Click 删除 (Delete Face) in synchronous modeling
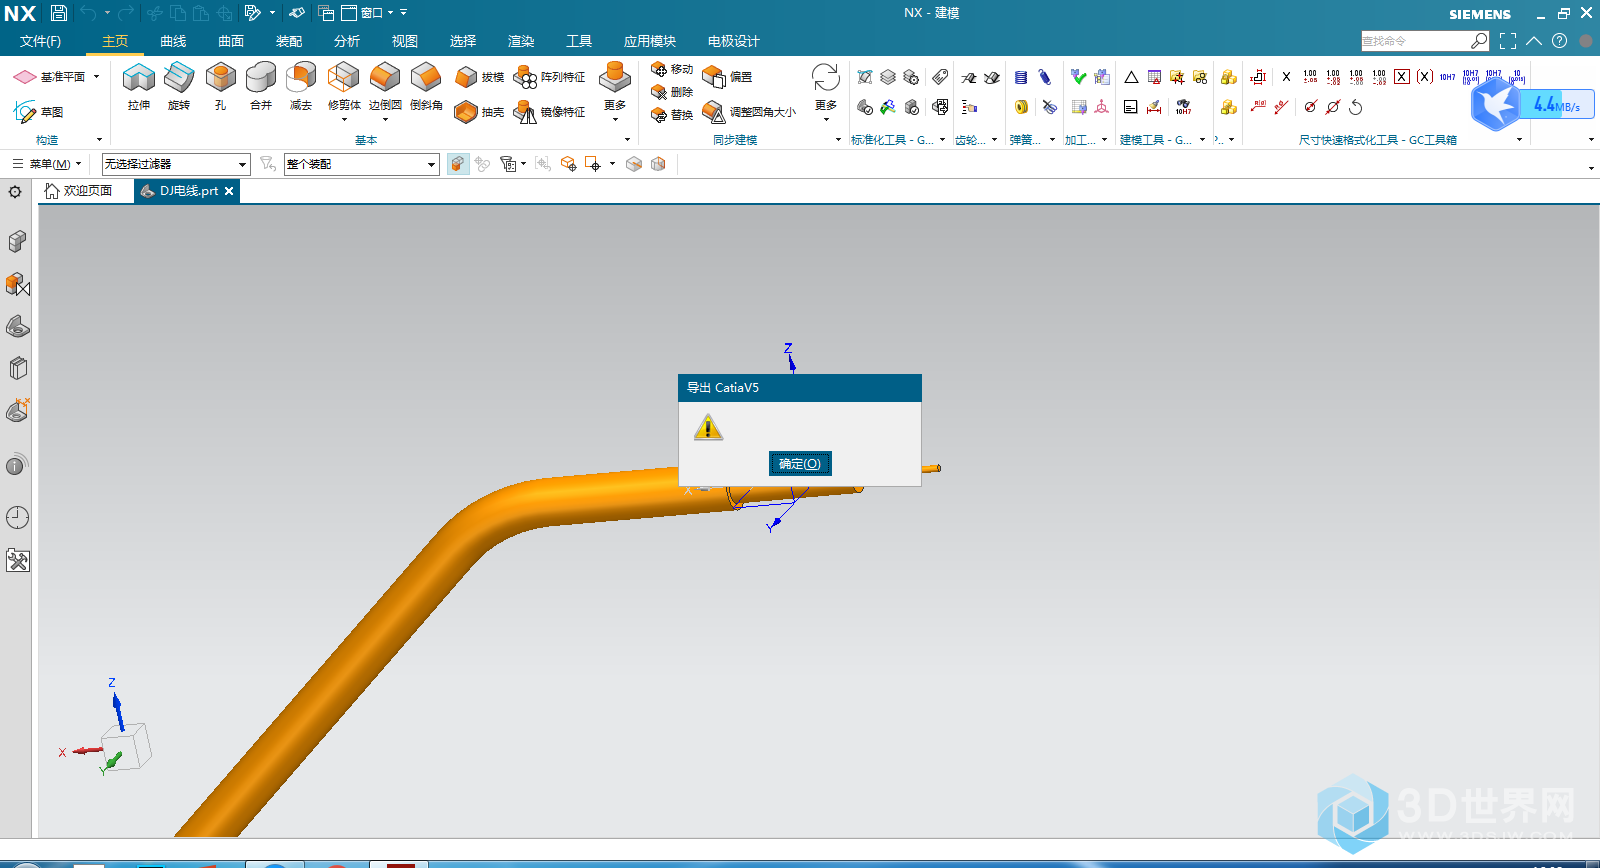This screenshot has height=868, width=1600. (672, 91)
